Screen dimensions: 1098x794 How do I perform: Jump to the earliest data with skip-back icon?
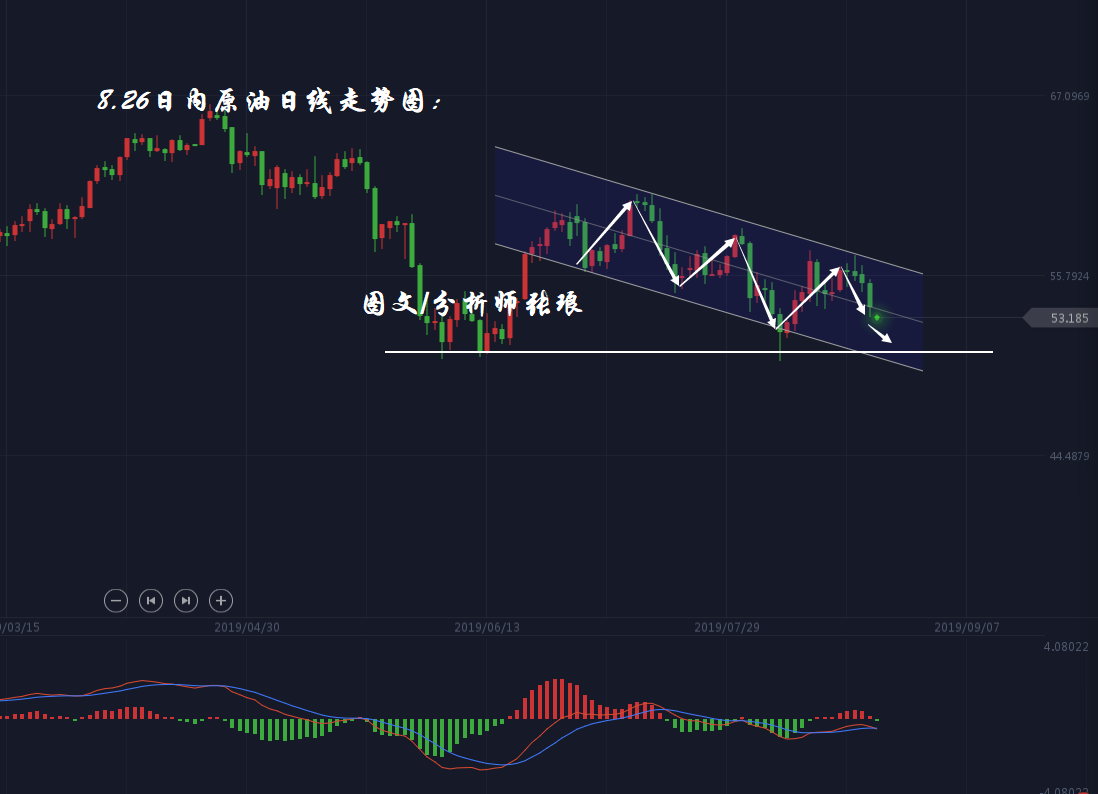[151, 601]
